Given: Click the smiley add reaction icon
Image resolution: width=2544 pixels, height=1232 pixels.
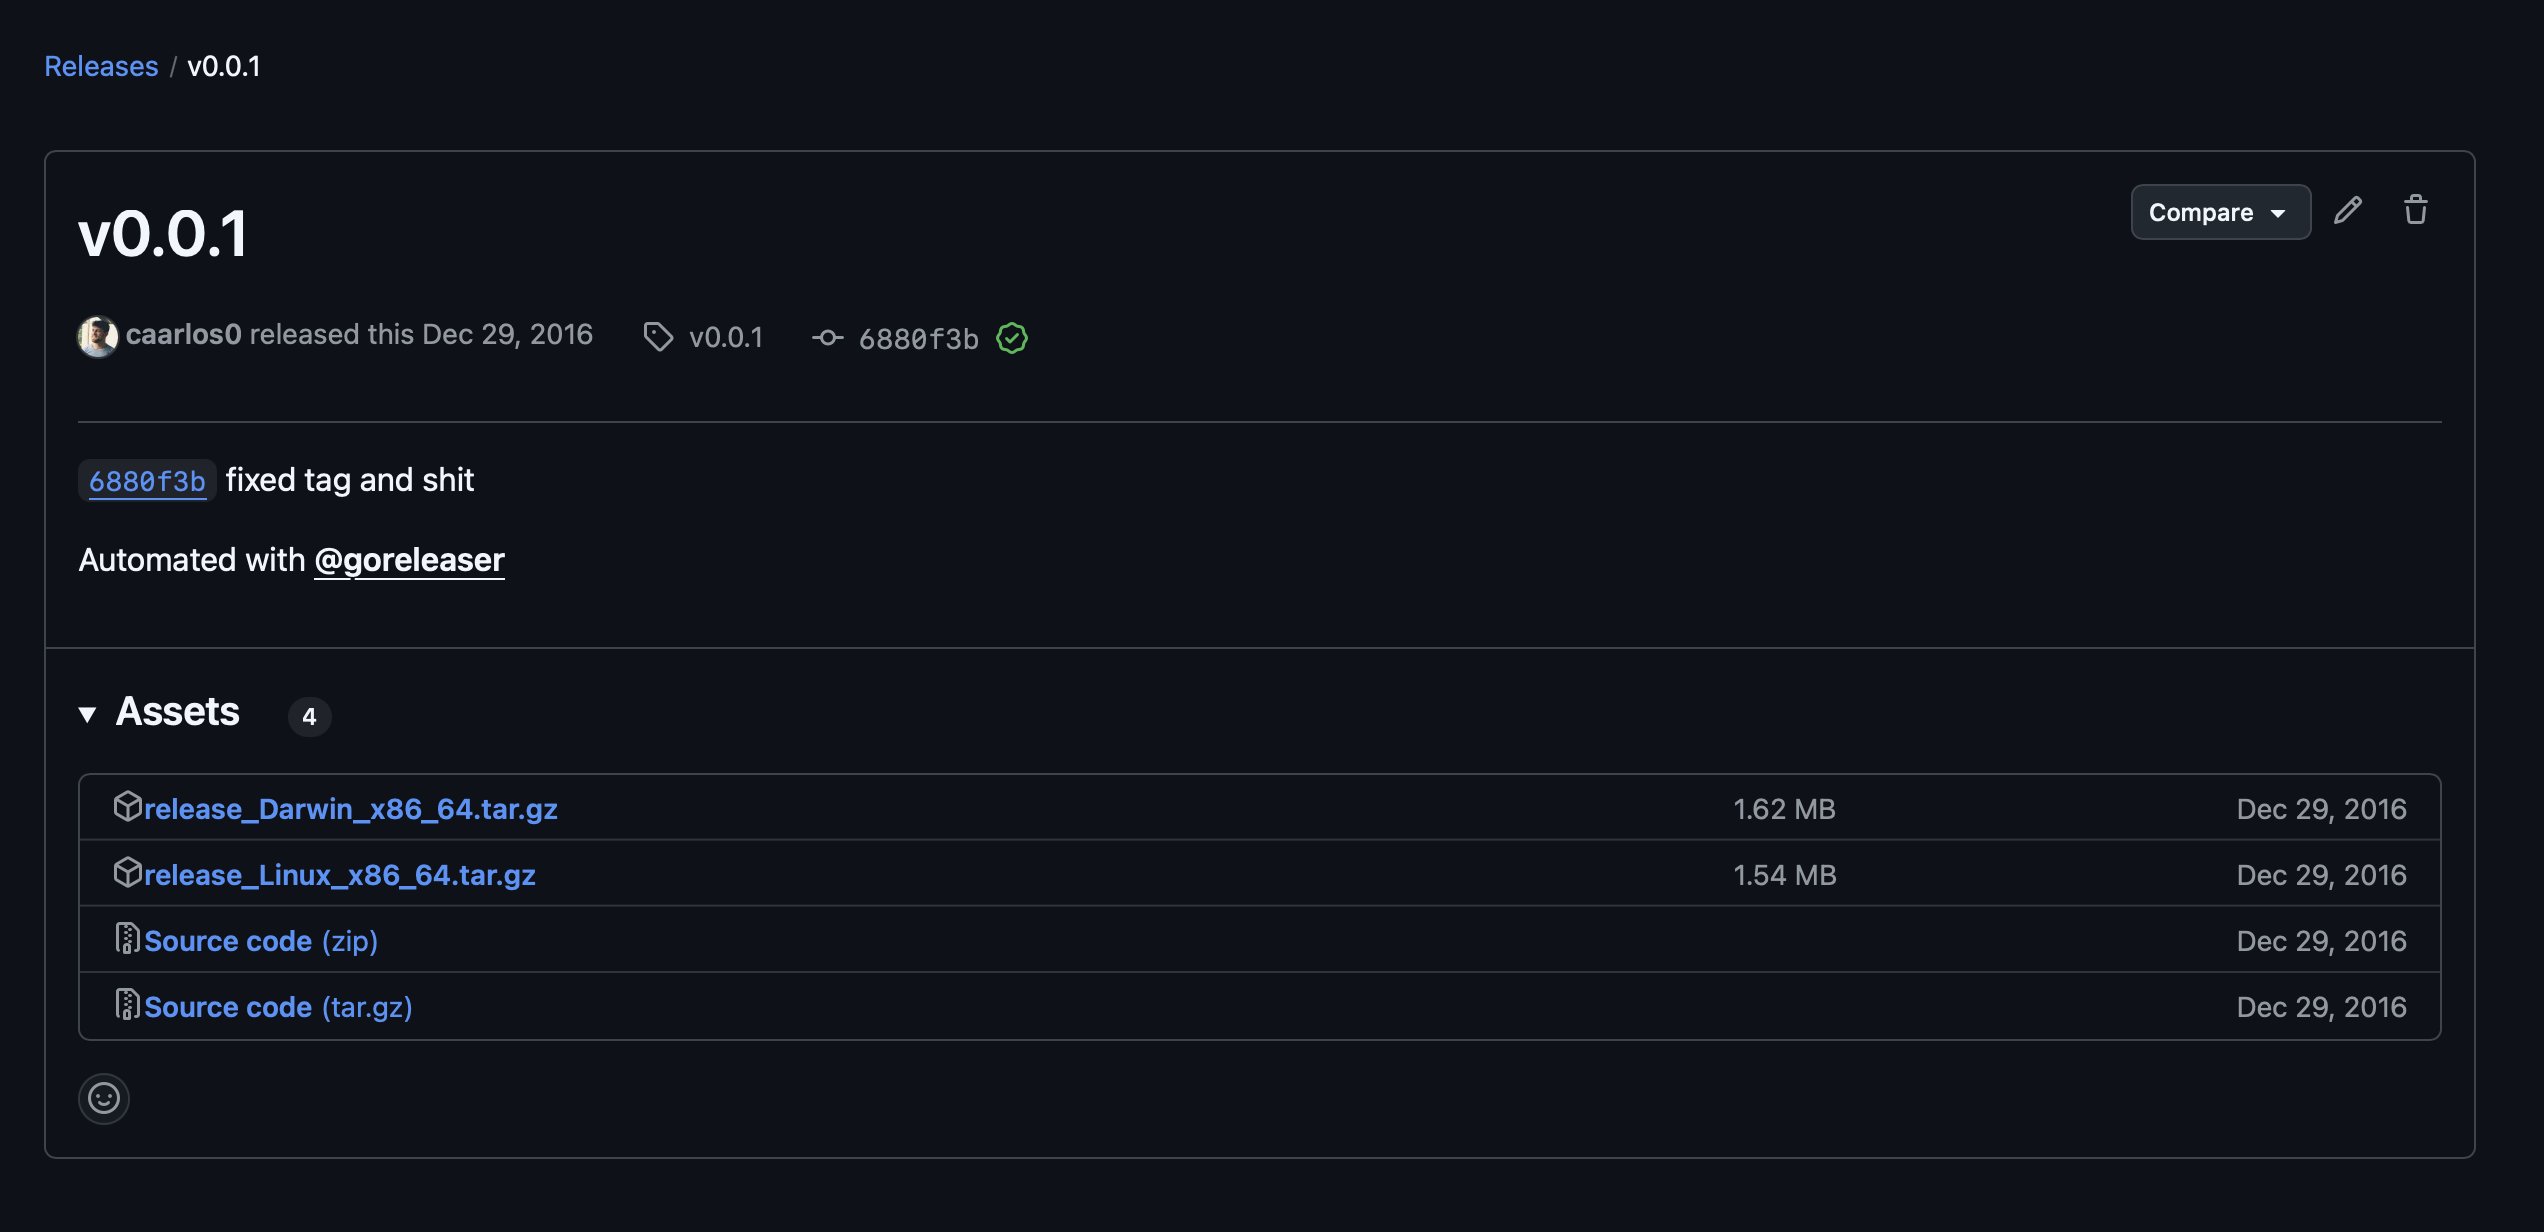Looking at the screenshot, I should (104, 1098).
